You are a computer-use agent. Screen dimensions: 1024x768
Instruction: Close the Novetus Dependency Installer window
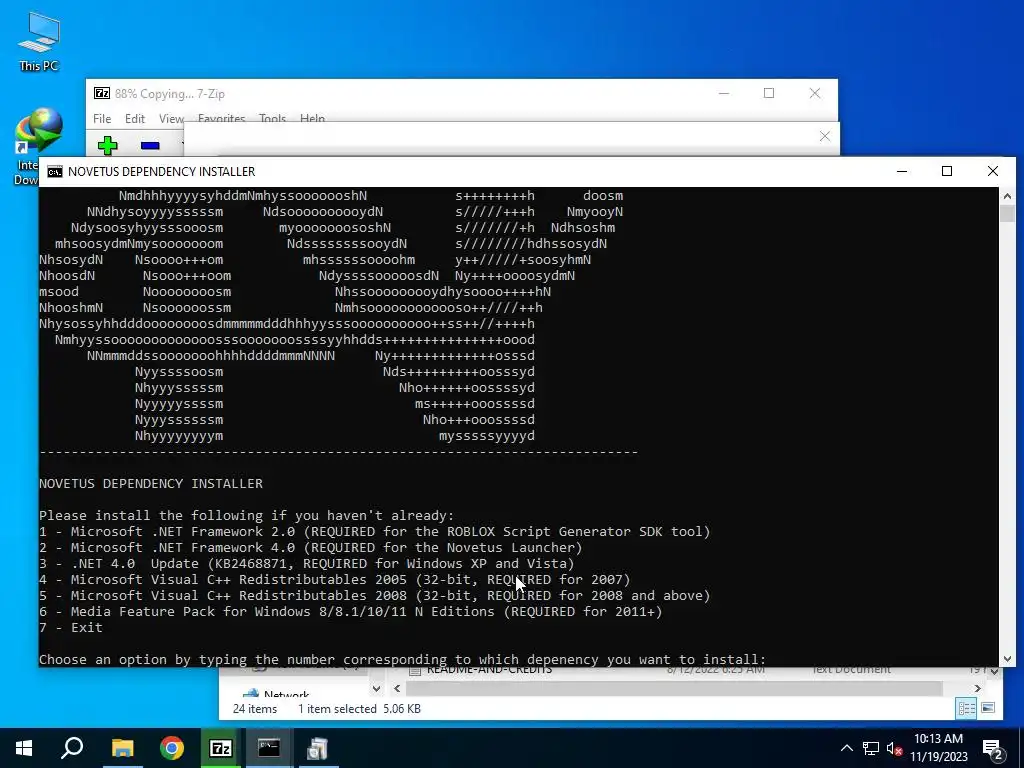coord(993,171)
